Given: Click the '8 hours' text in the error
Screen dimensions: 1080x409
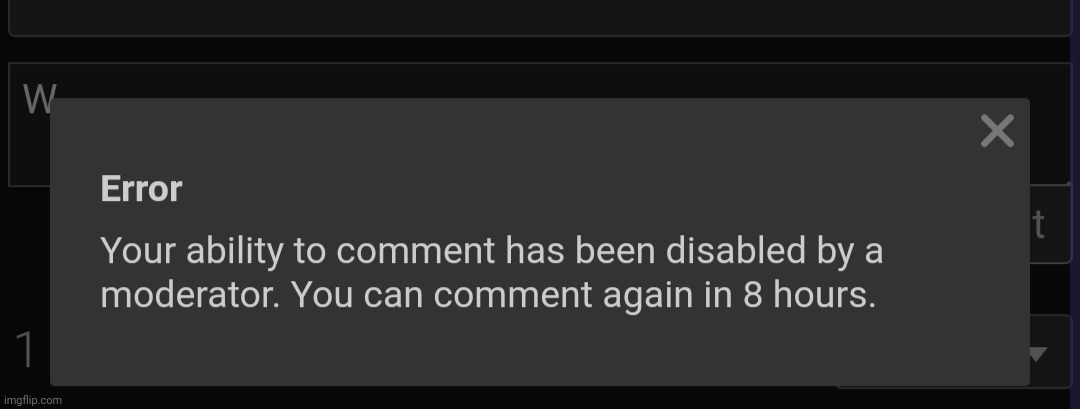Looking at the screenshot, I should pos(809,295).
